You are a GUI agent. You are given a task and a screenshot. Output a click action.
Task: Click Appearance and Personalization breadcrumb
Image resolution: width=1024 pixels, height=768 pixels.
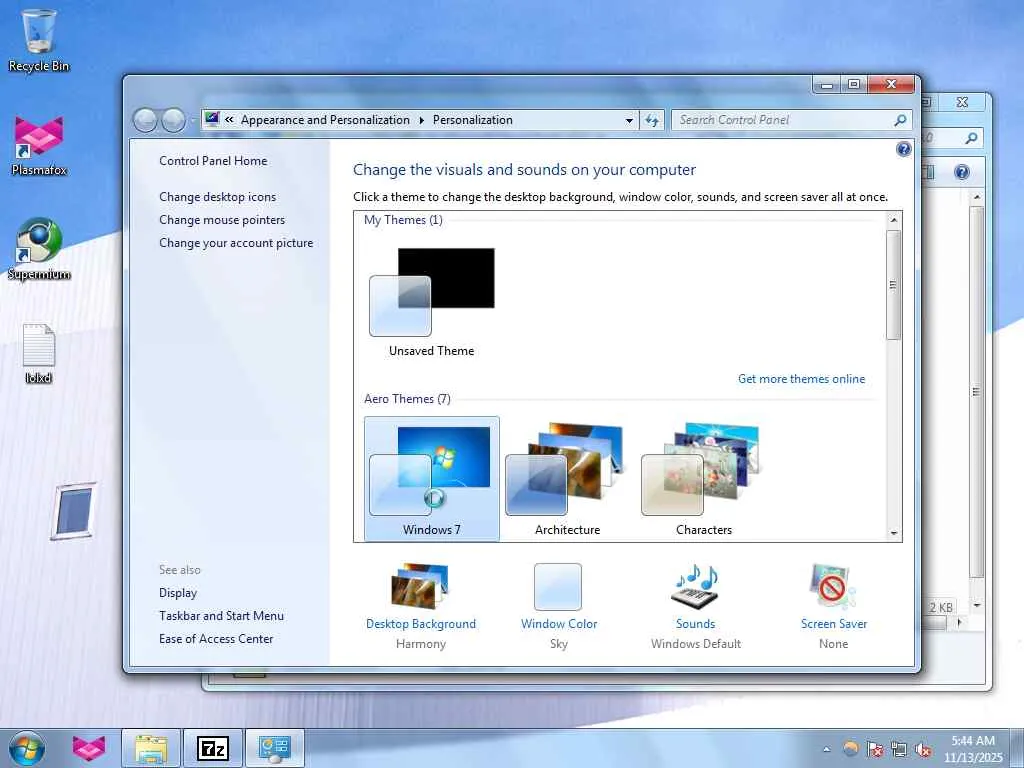click(325, 120)
